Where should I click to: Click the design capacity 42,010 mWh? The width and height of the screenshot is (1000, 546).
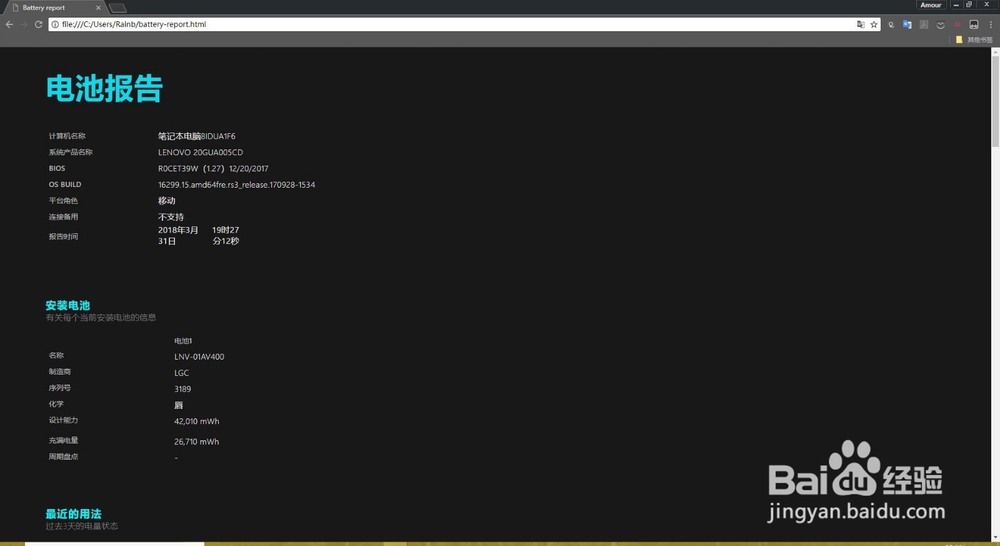coord(196,421)
